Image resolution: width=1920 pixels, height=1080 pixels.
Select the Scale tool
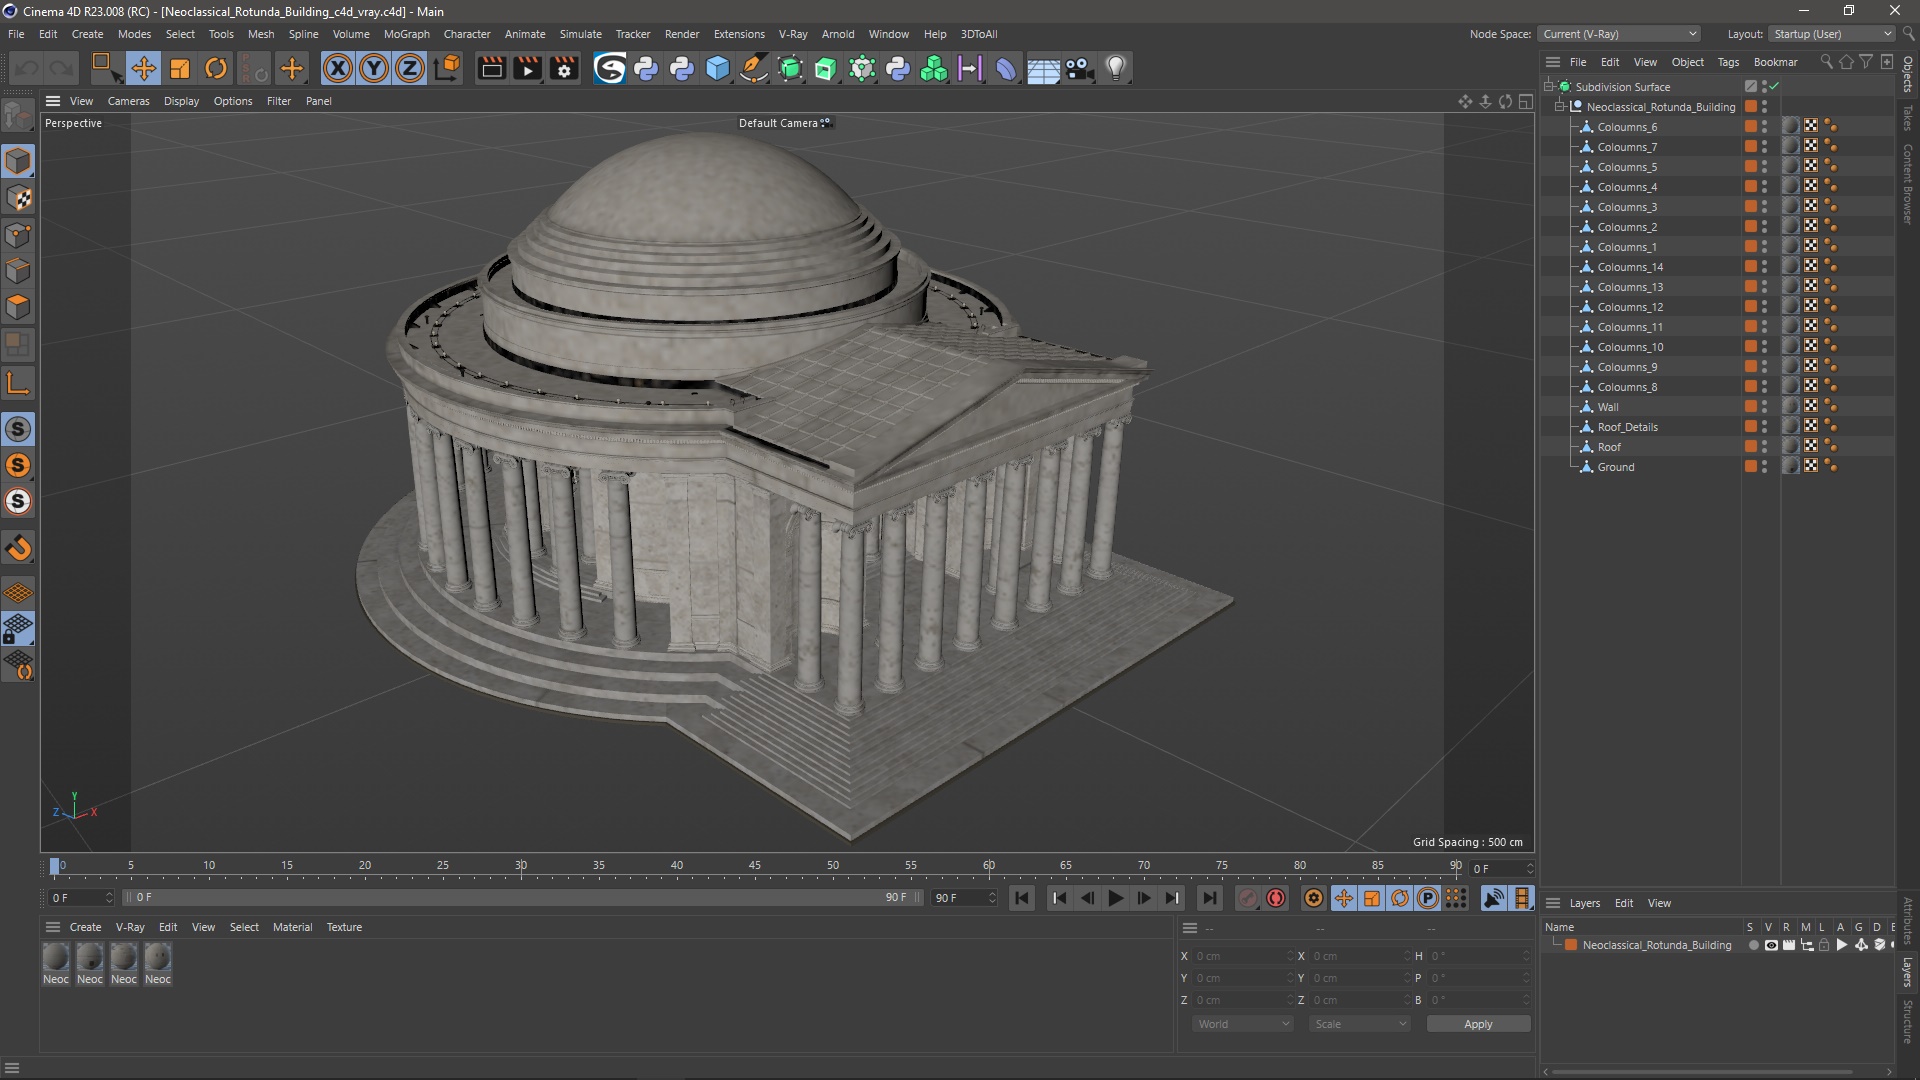[180, 68]
